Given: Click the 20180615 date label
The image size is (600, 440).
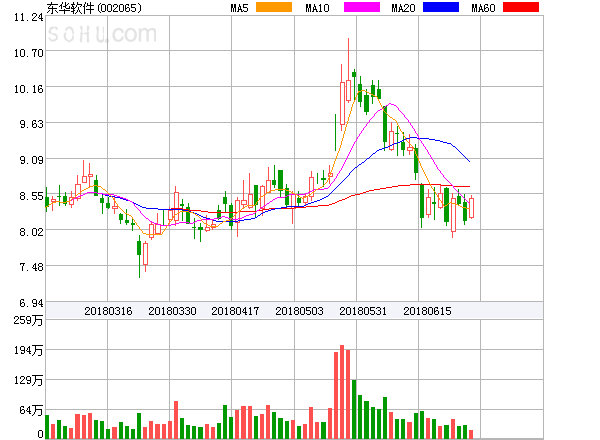Looking at the screenshot, I should (x=427, y=311).
